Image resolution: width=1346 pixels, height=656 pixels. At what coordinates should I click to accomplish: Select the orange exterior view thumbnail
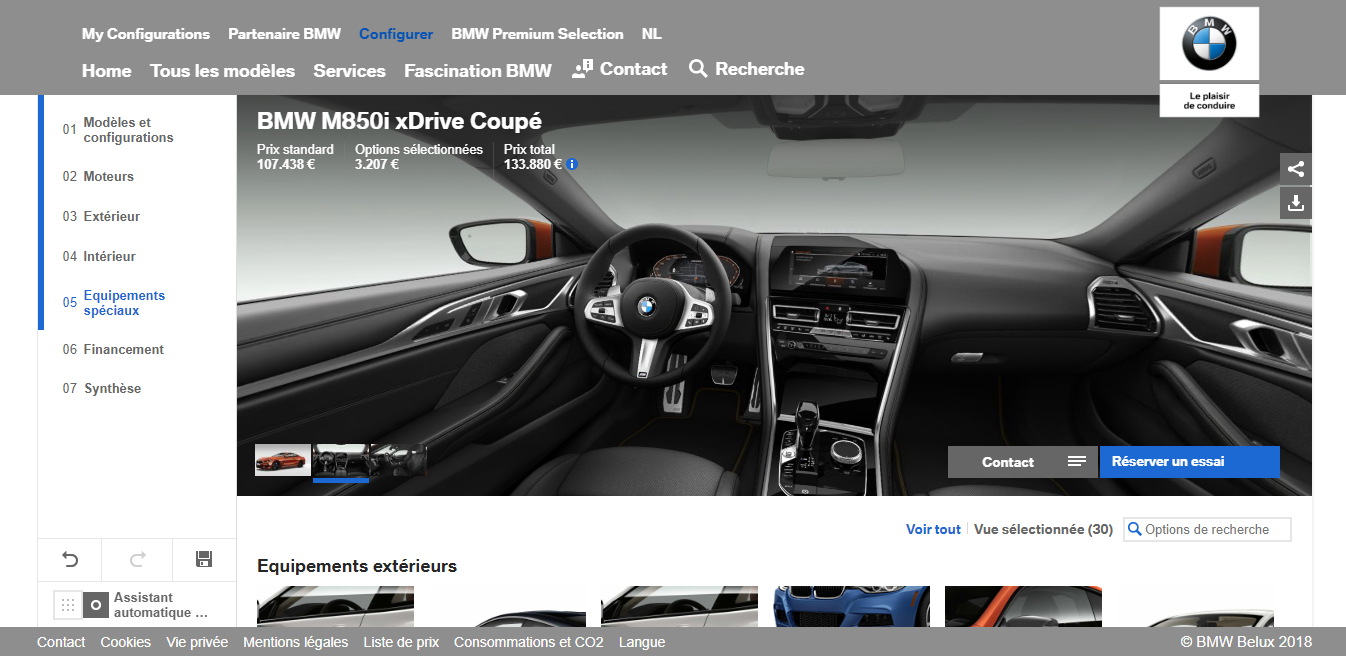tap(283, 460)
